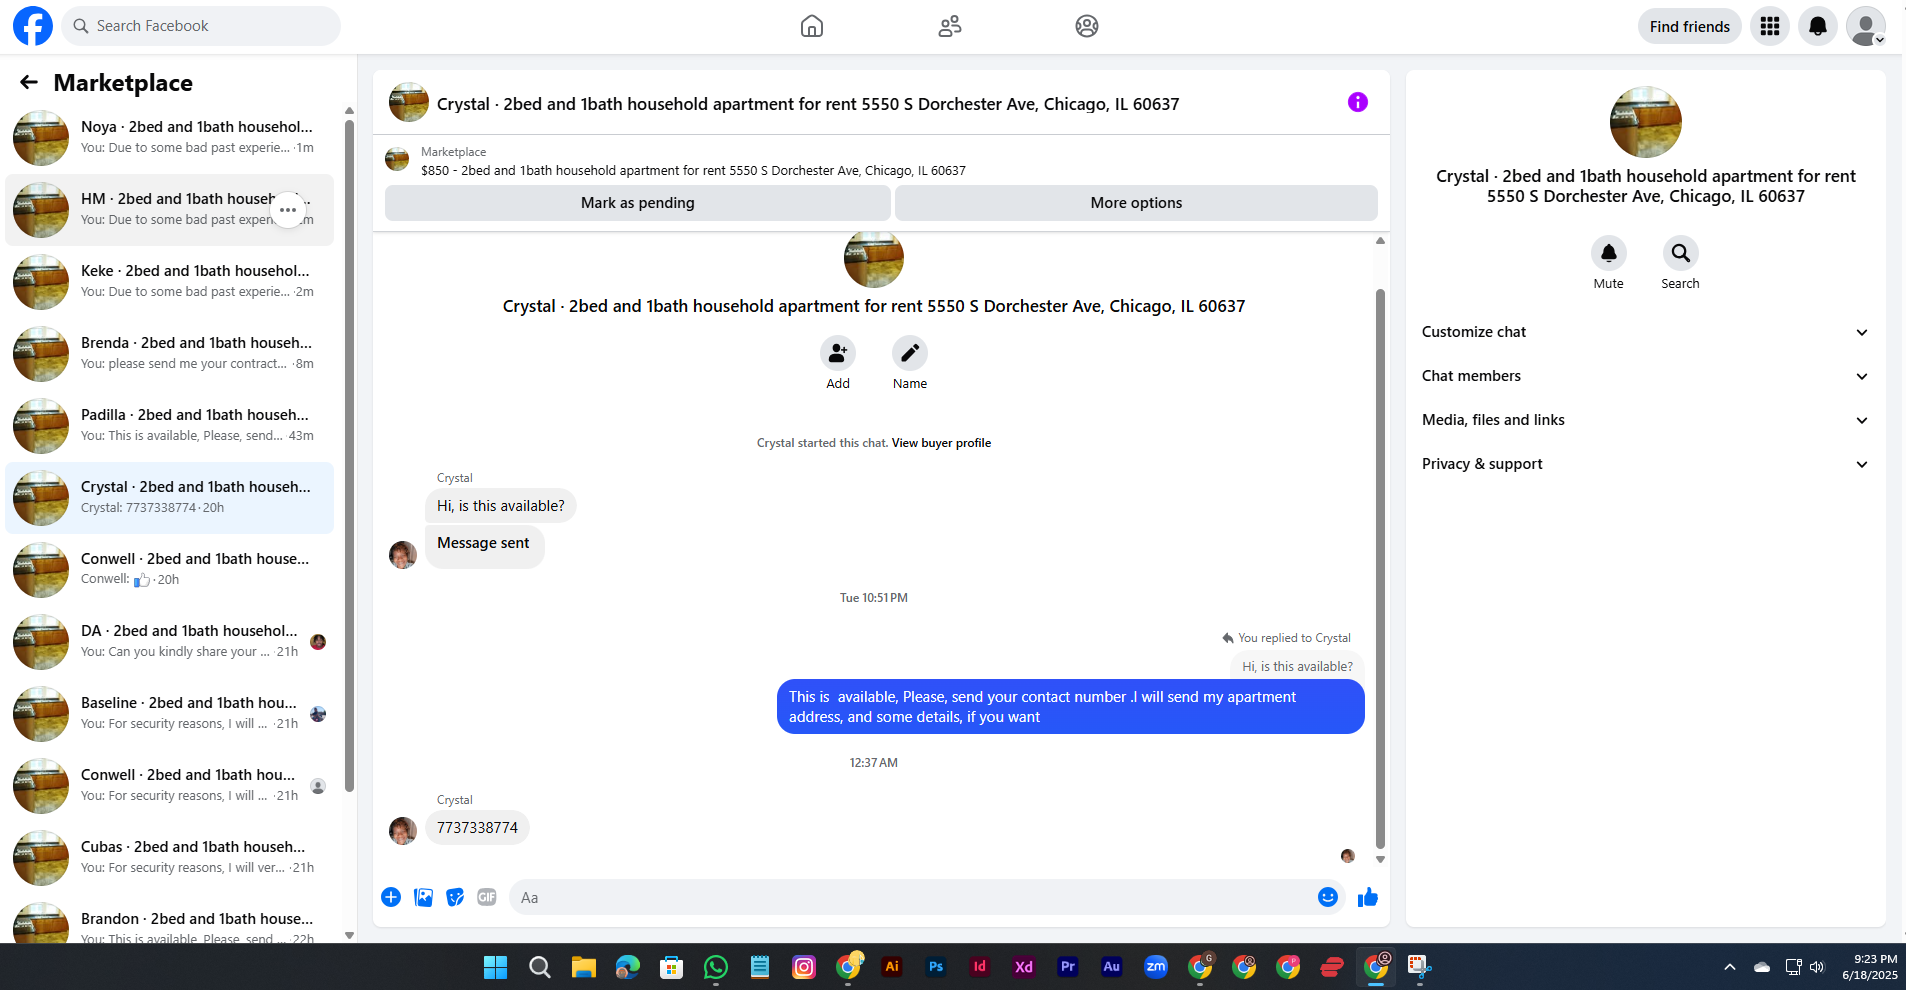Screen dimensions: 1906x990
Task: Focus the Search Facebook field
Action: [201, 26]
